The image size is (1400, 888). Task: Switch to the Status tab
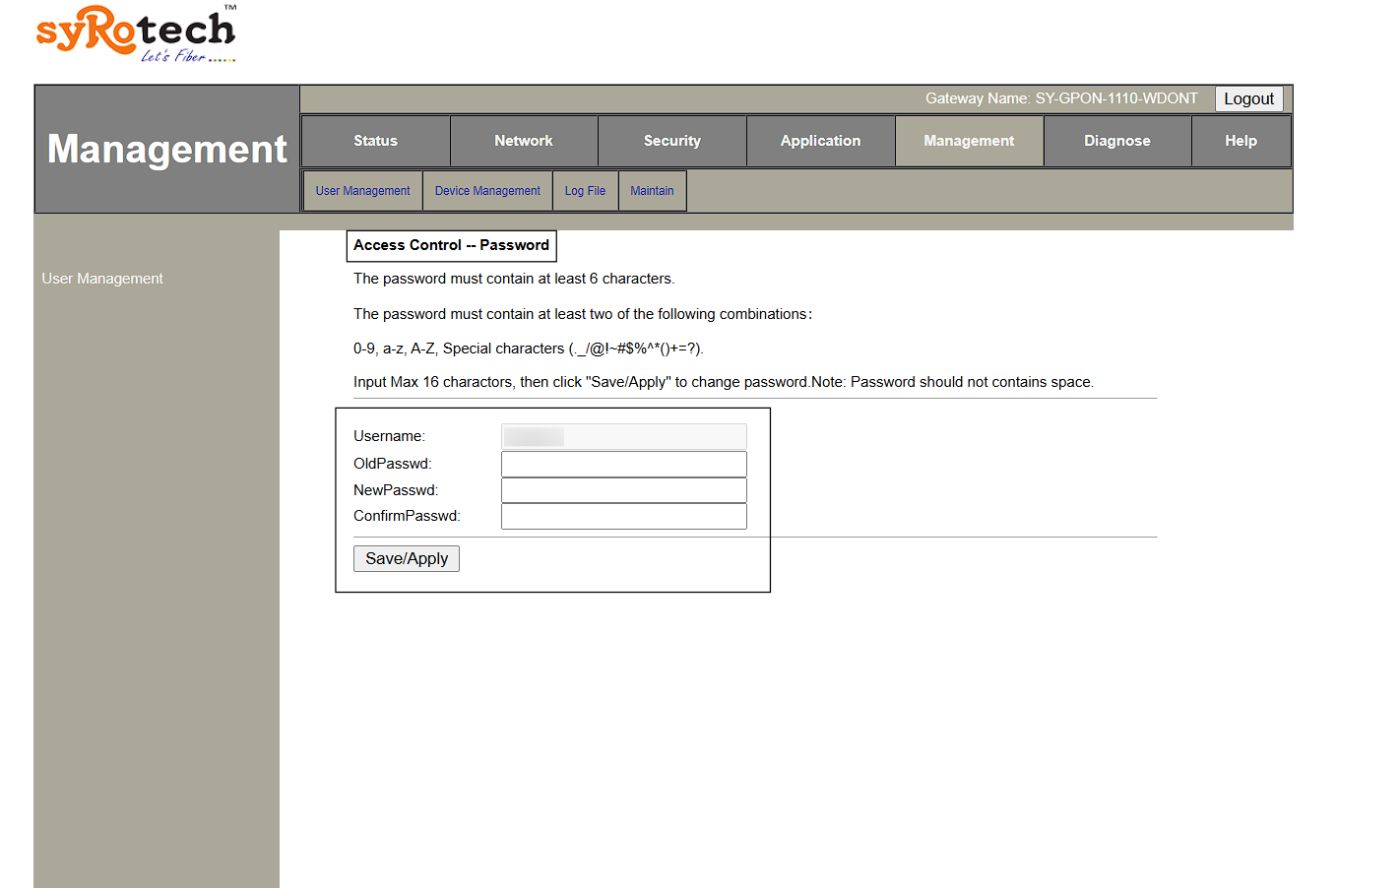(373, 140)
